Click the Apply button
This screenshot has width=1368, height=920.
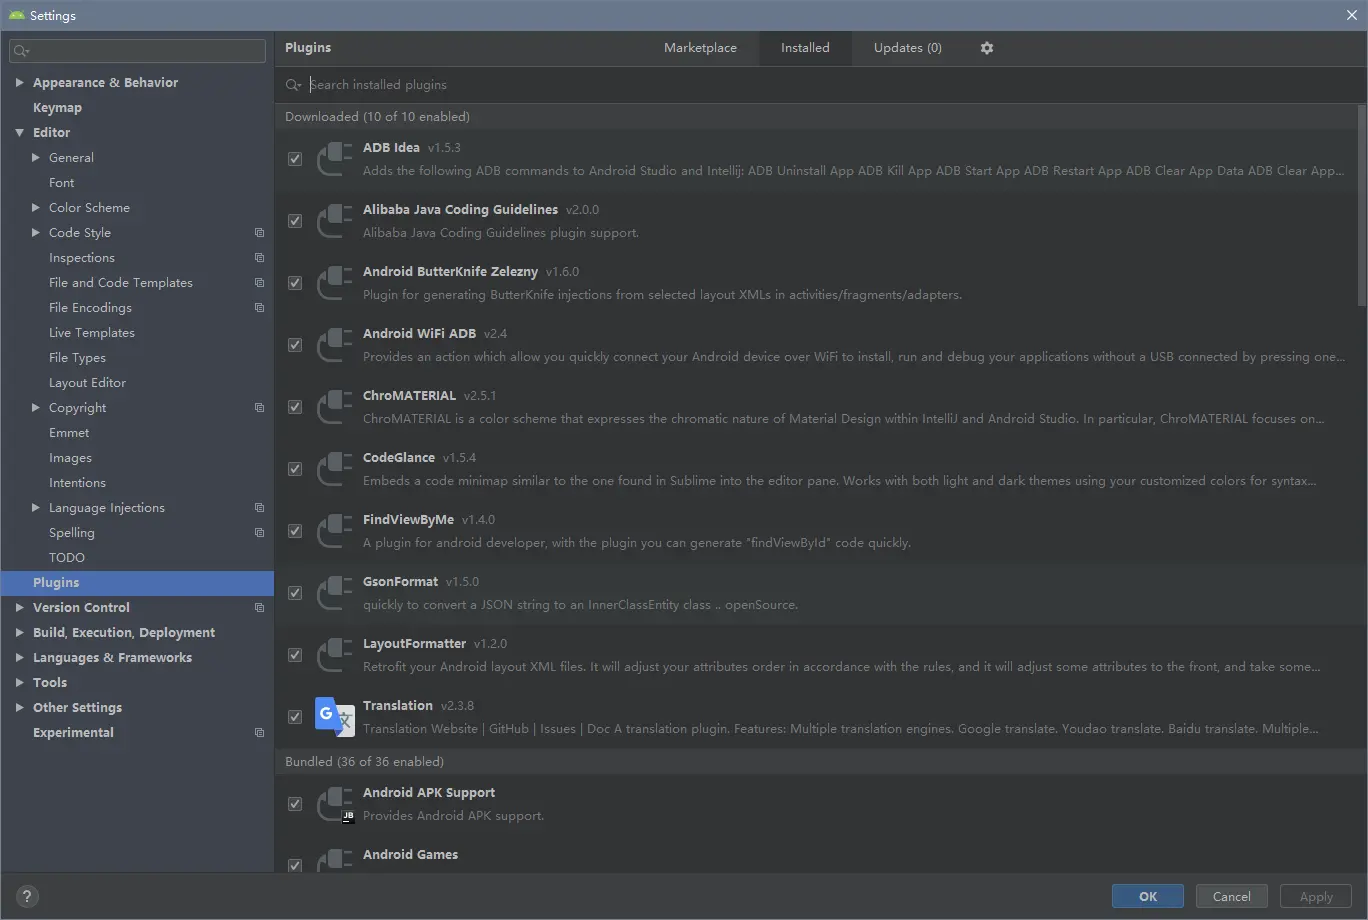pos(1316,896)
